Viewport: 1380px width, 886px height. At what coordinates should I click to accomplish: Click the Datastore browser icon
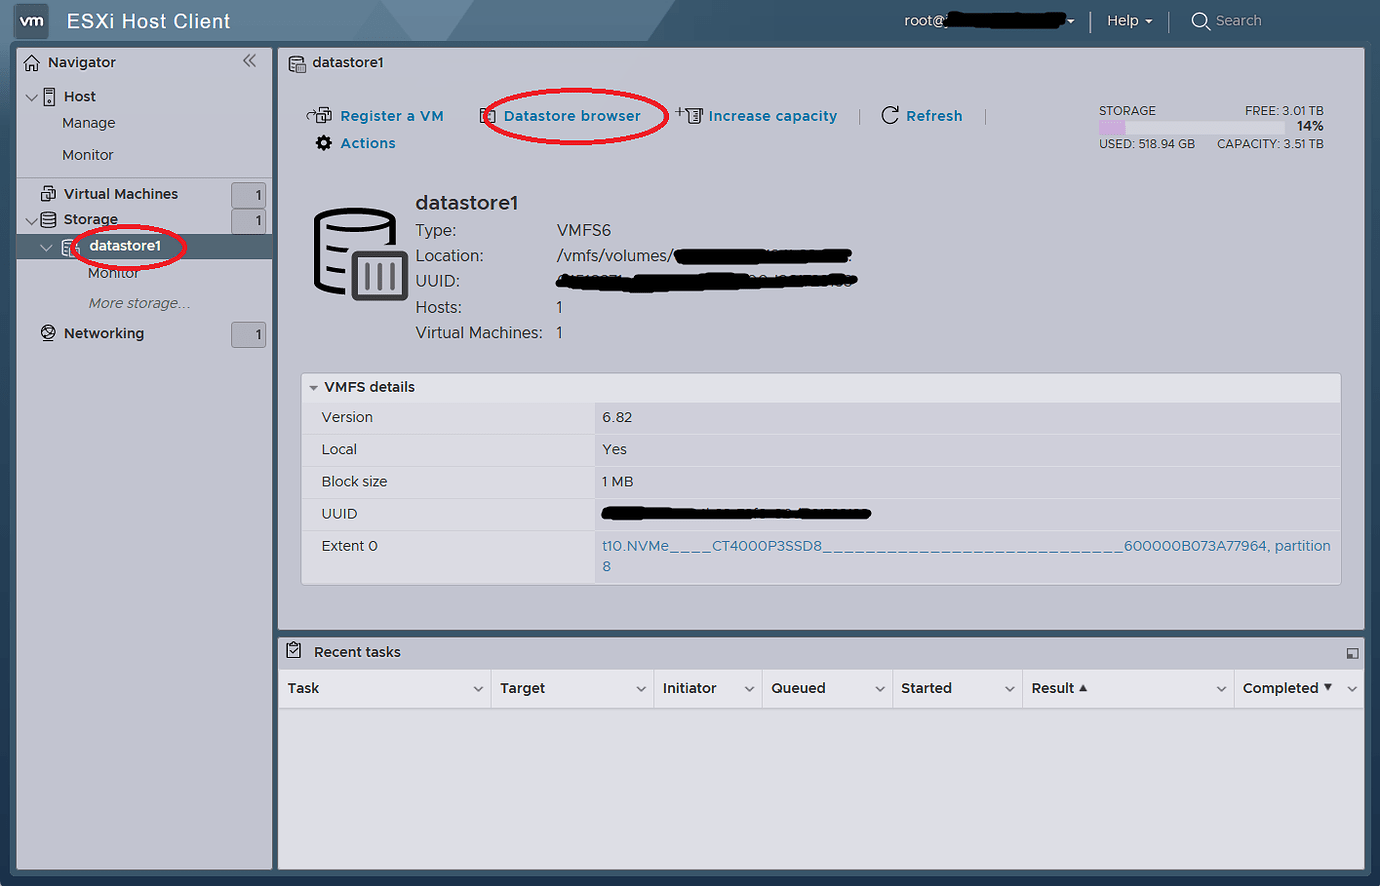pos(489,116)
